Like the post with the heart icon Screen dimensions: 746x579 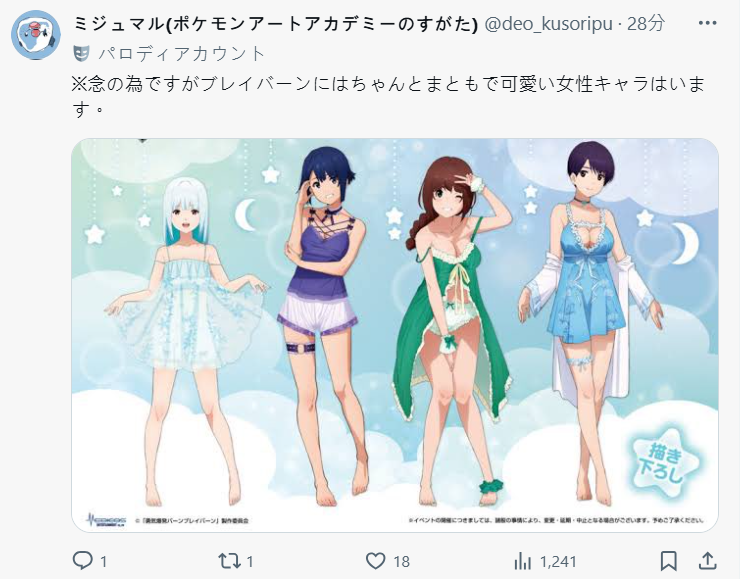(375, 561)
